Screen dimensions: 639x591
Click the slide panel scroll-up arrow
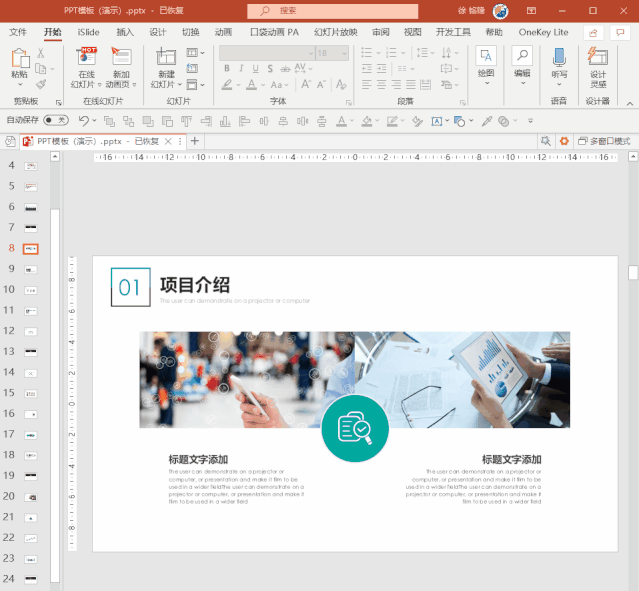click(x=55, y=157)
